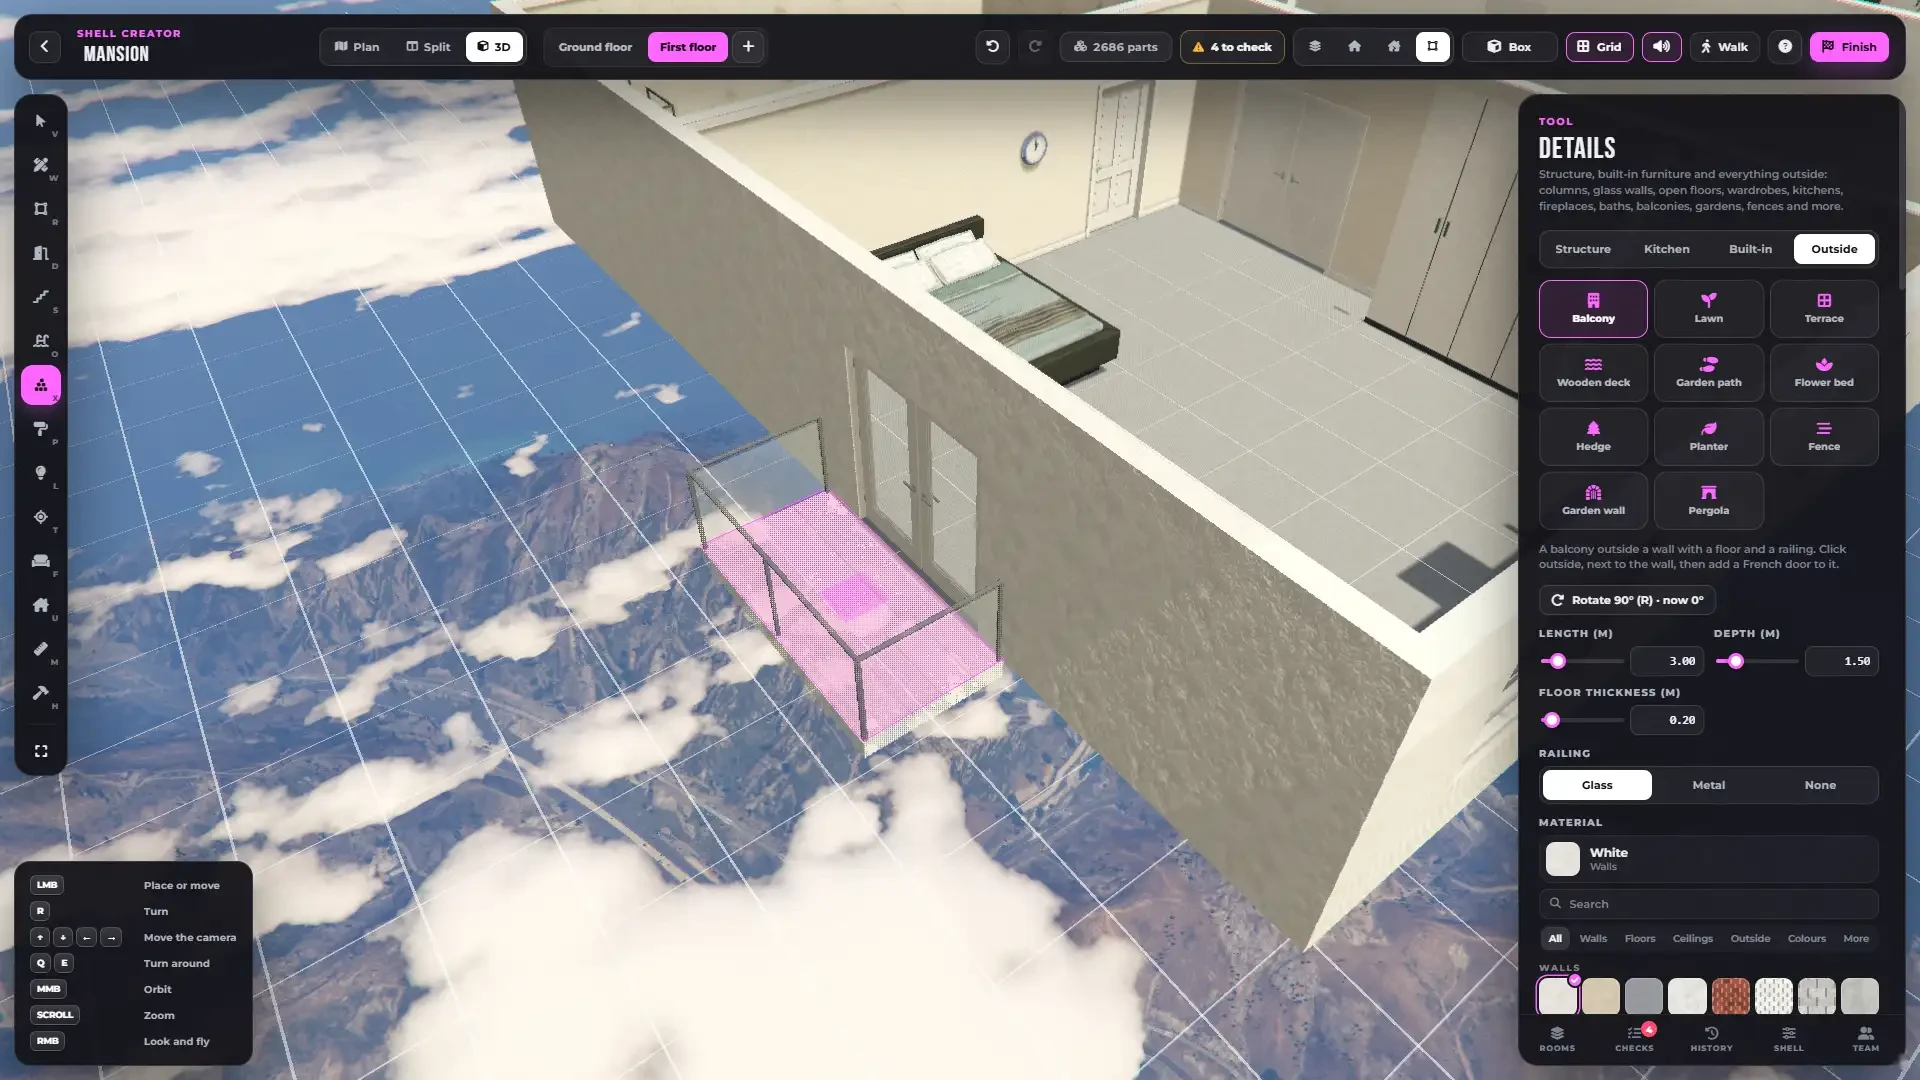
Task: Set railing type to None
Action: coord(1820,785)
